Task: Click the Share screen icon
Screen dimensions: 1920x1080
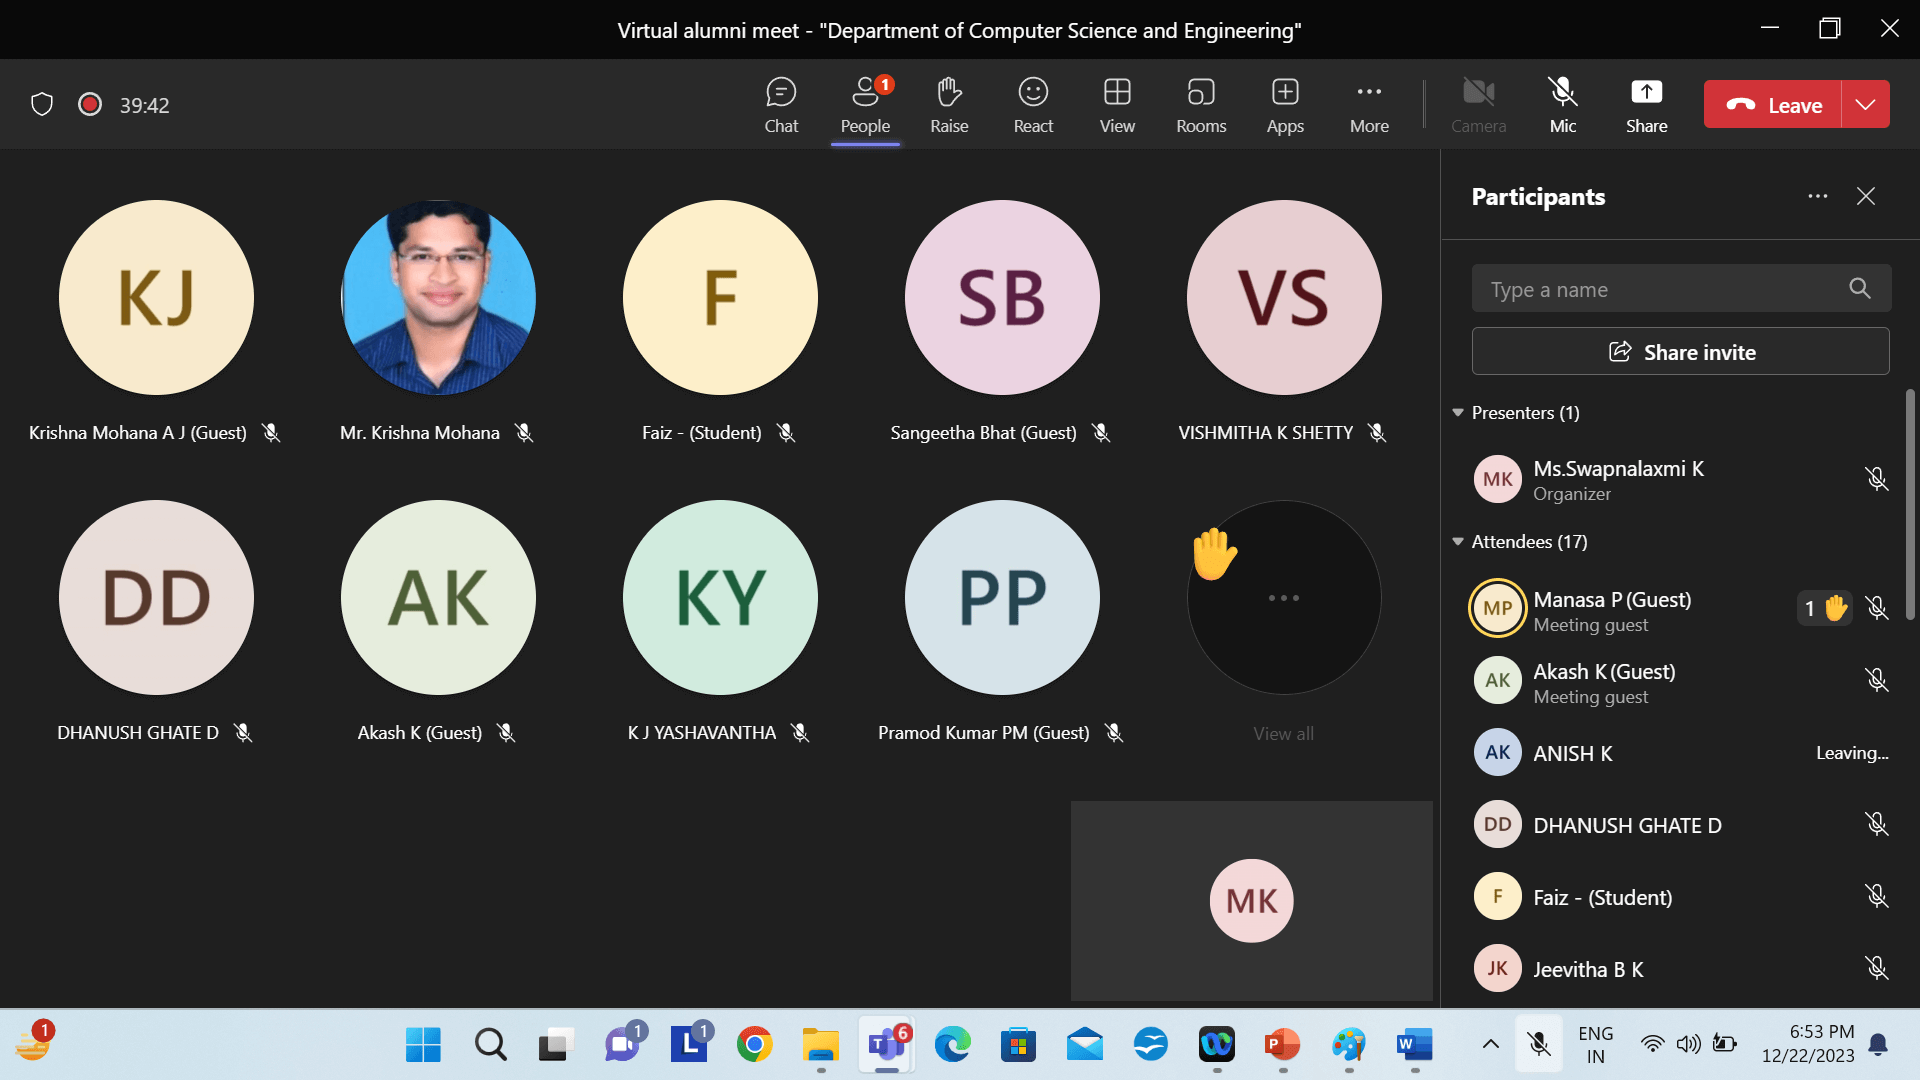Action: (1645, 105)
